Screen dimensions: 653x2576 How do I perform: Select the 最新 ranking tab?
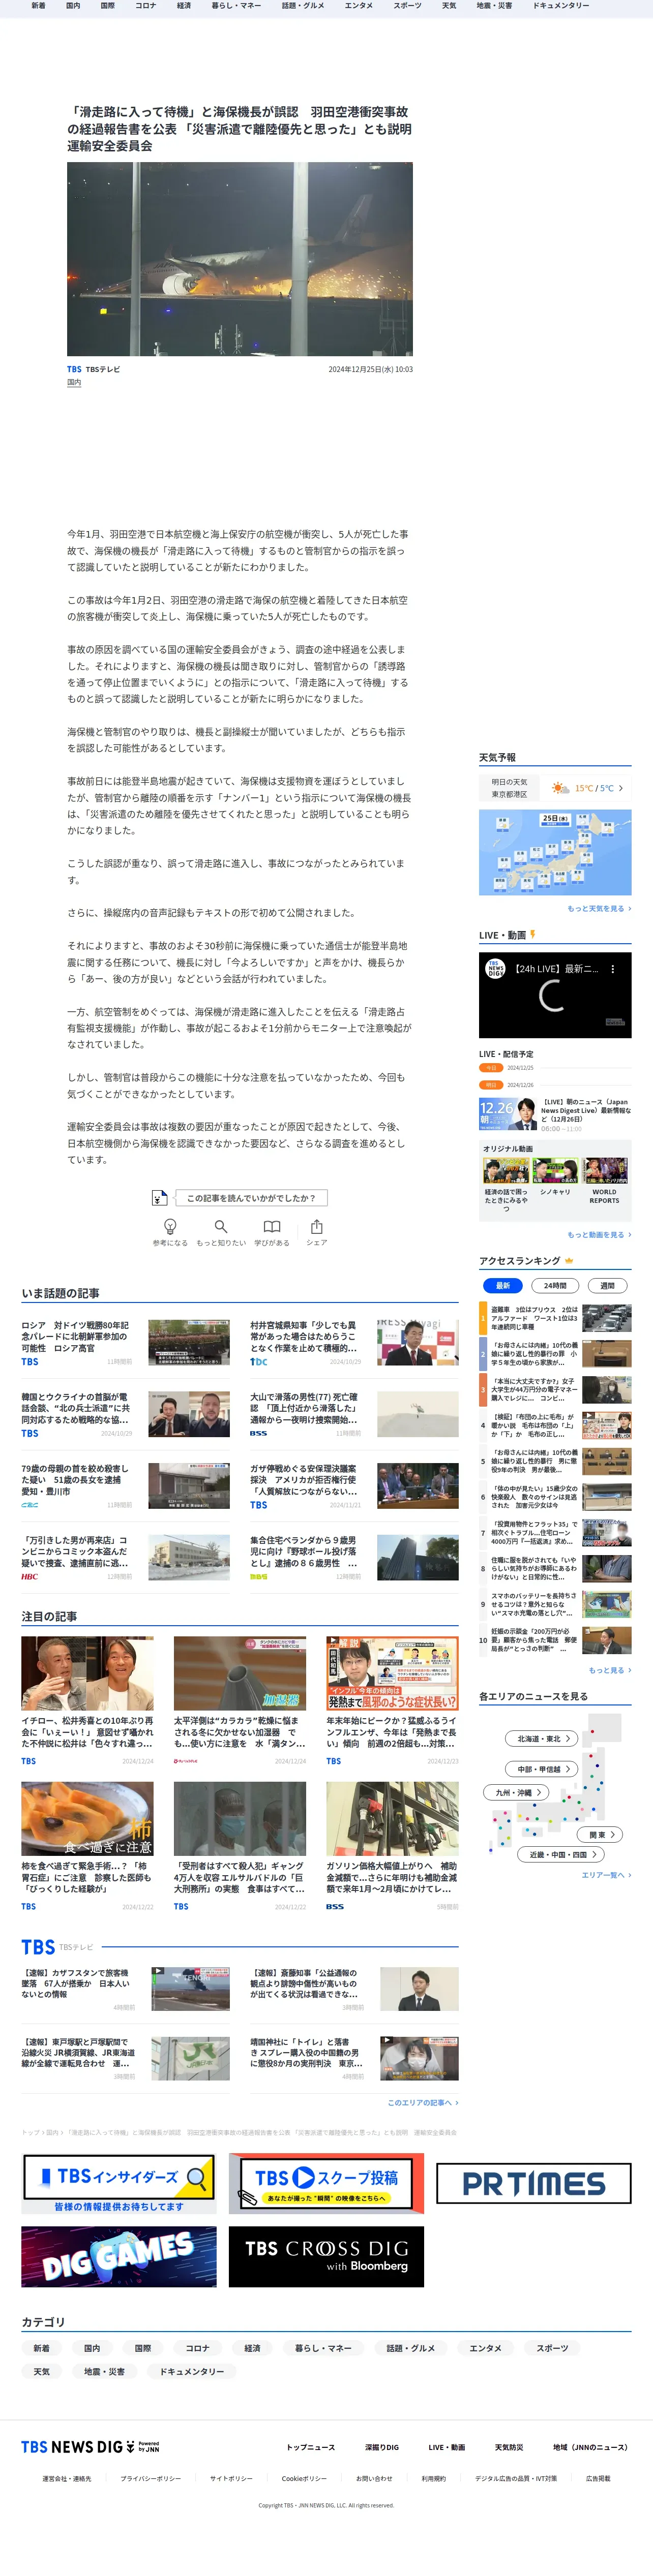(503, 1286)
